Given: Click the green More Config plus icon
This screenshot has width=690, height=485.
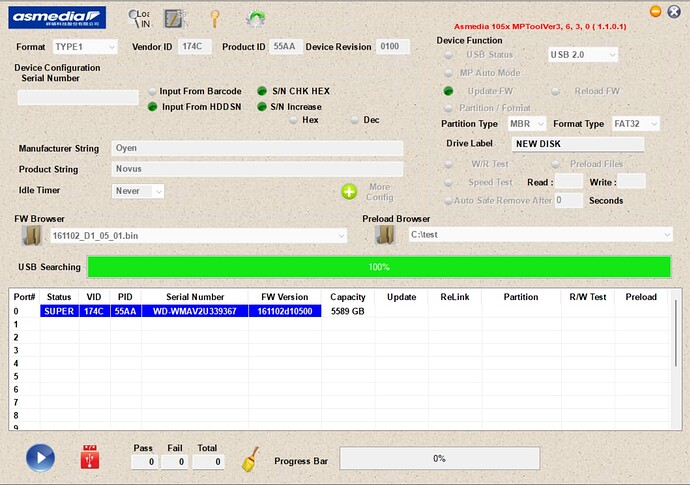Looking at the screenshot, I should [349, 191].
